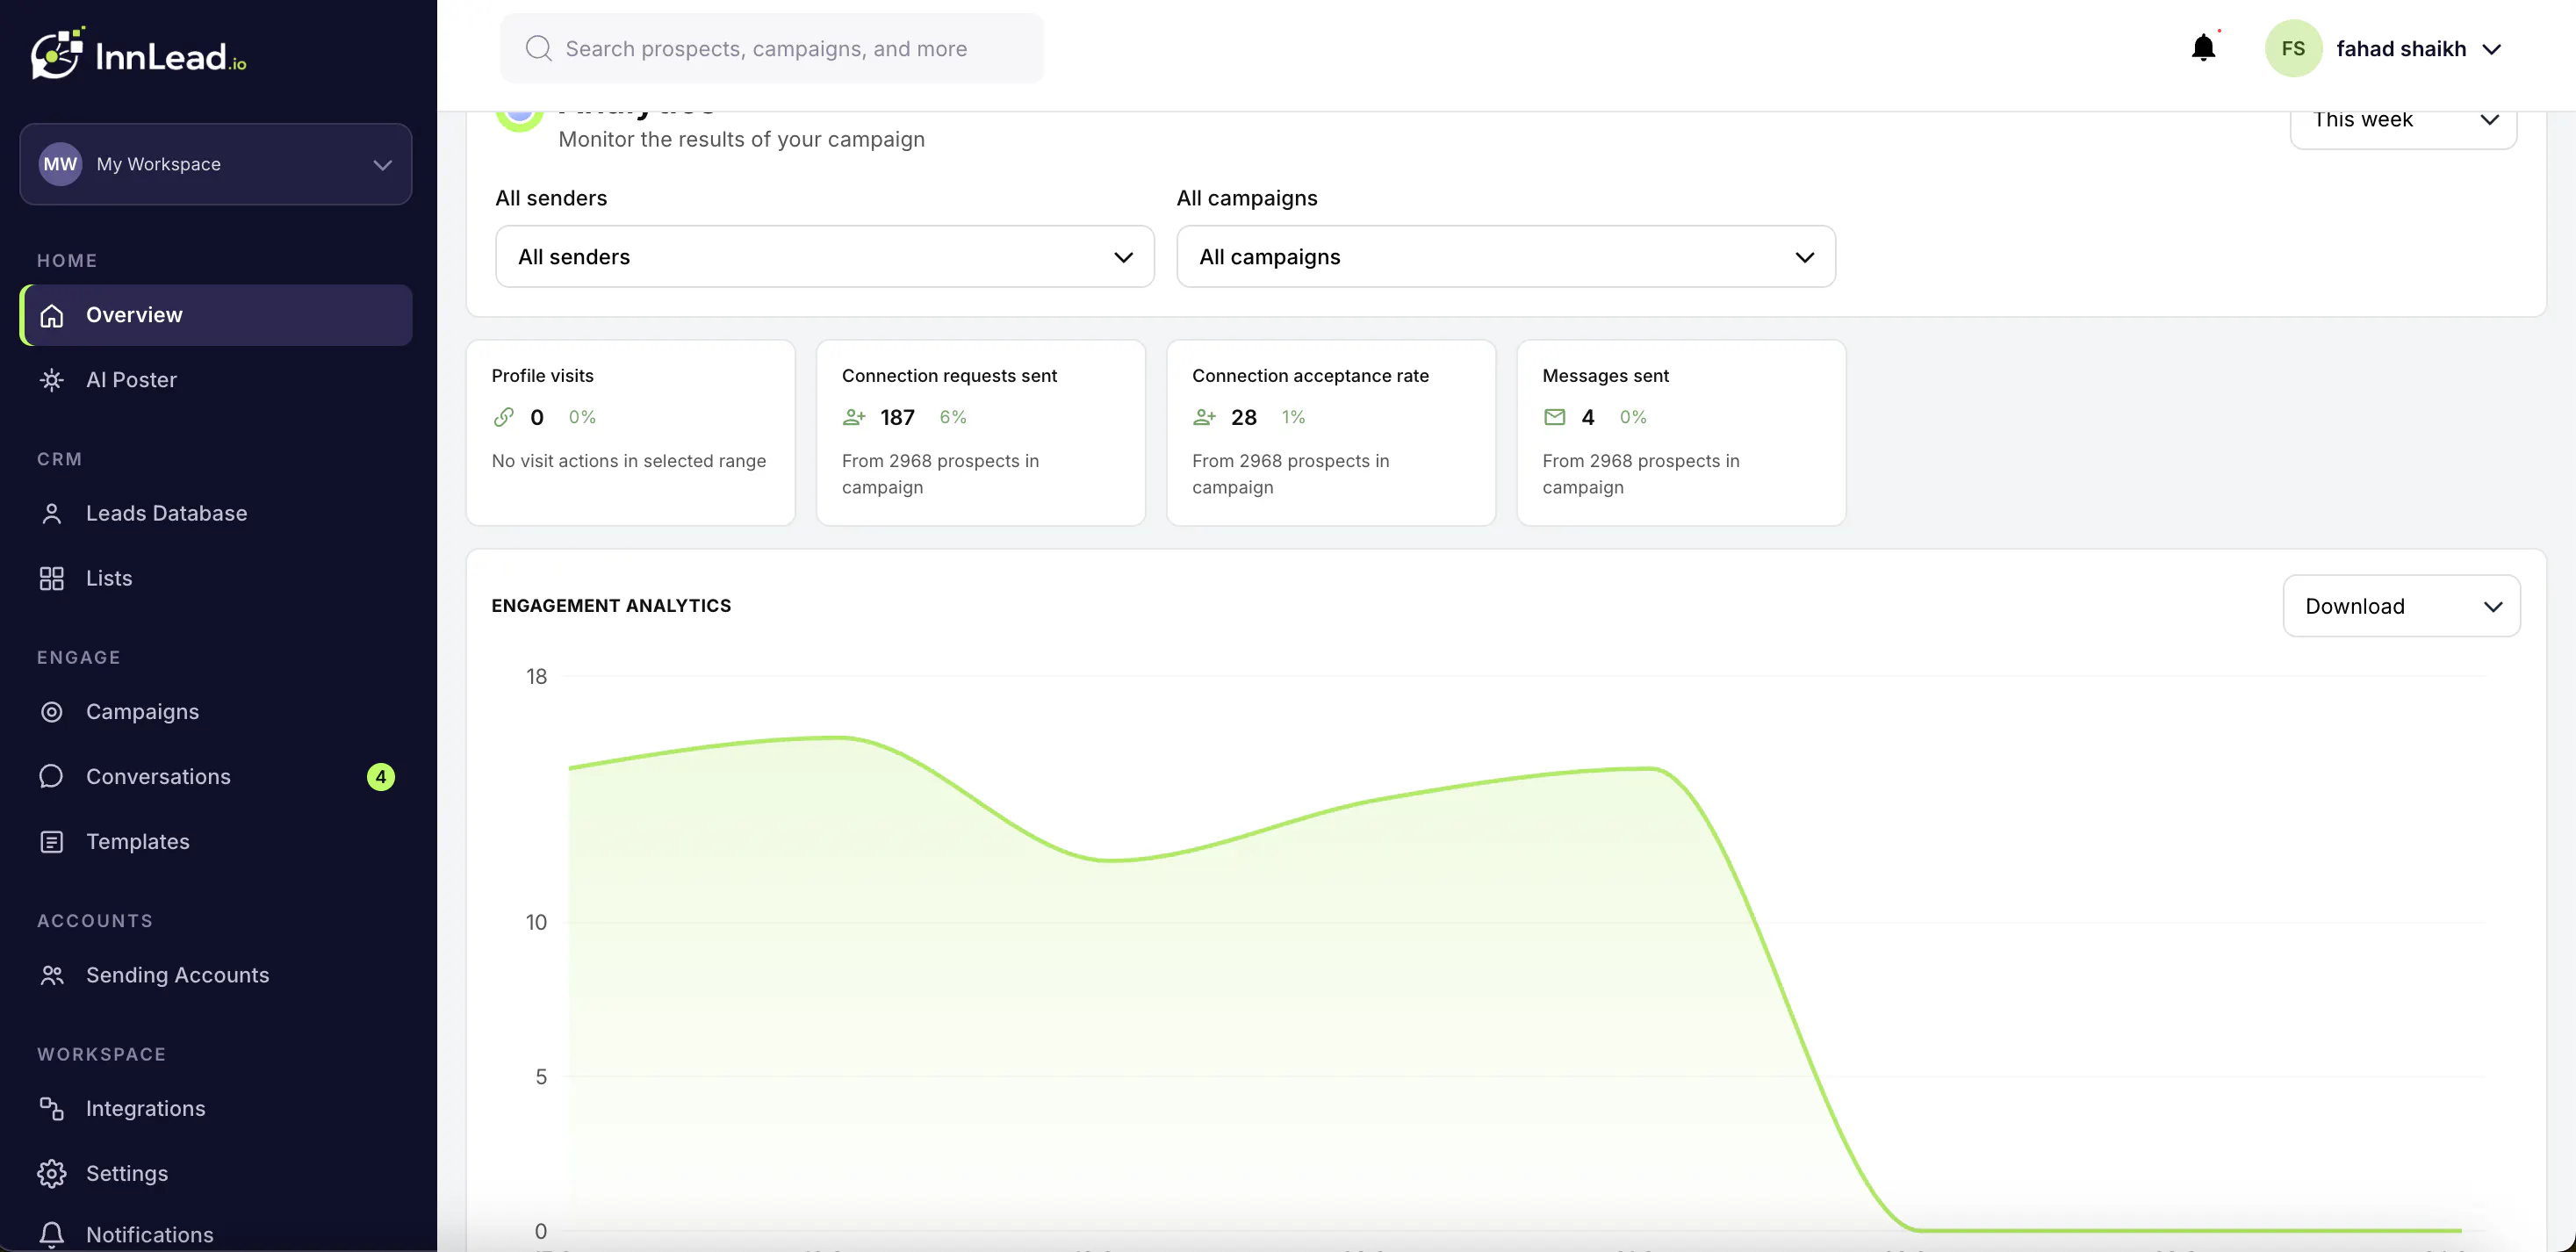Navigate to Lists
The height and width of the screenshot is (1252, 2576).
216,578
